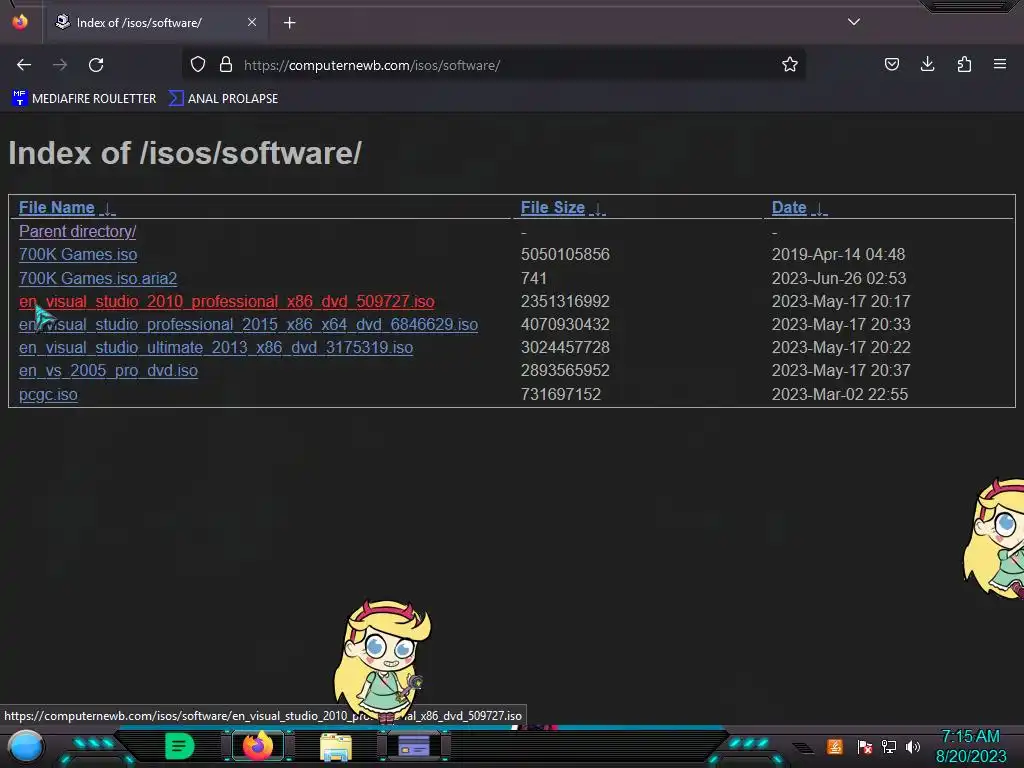Download en_vs_2005_pro_dvd.iso

(108, 370)
